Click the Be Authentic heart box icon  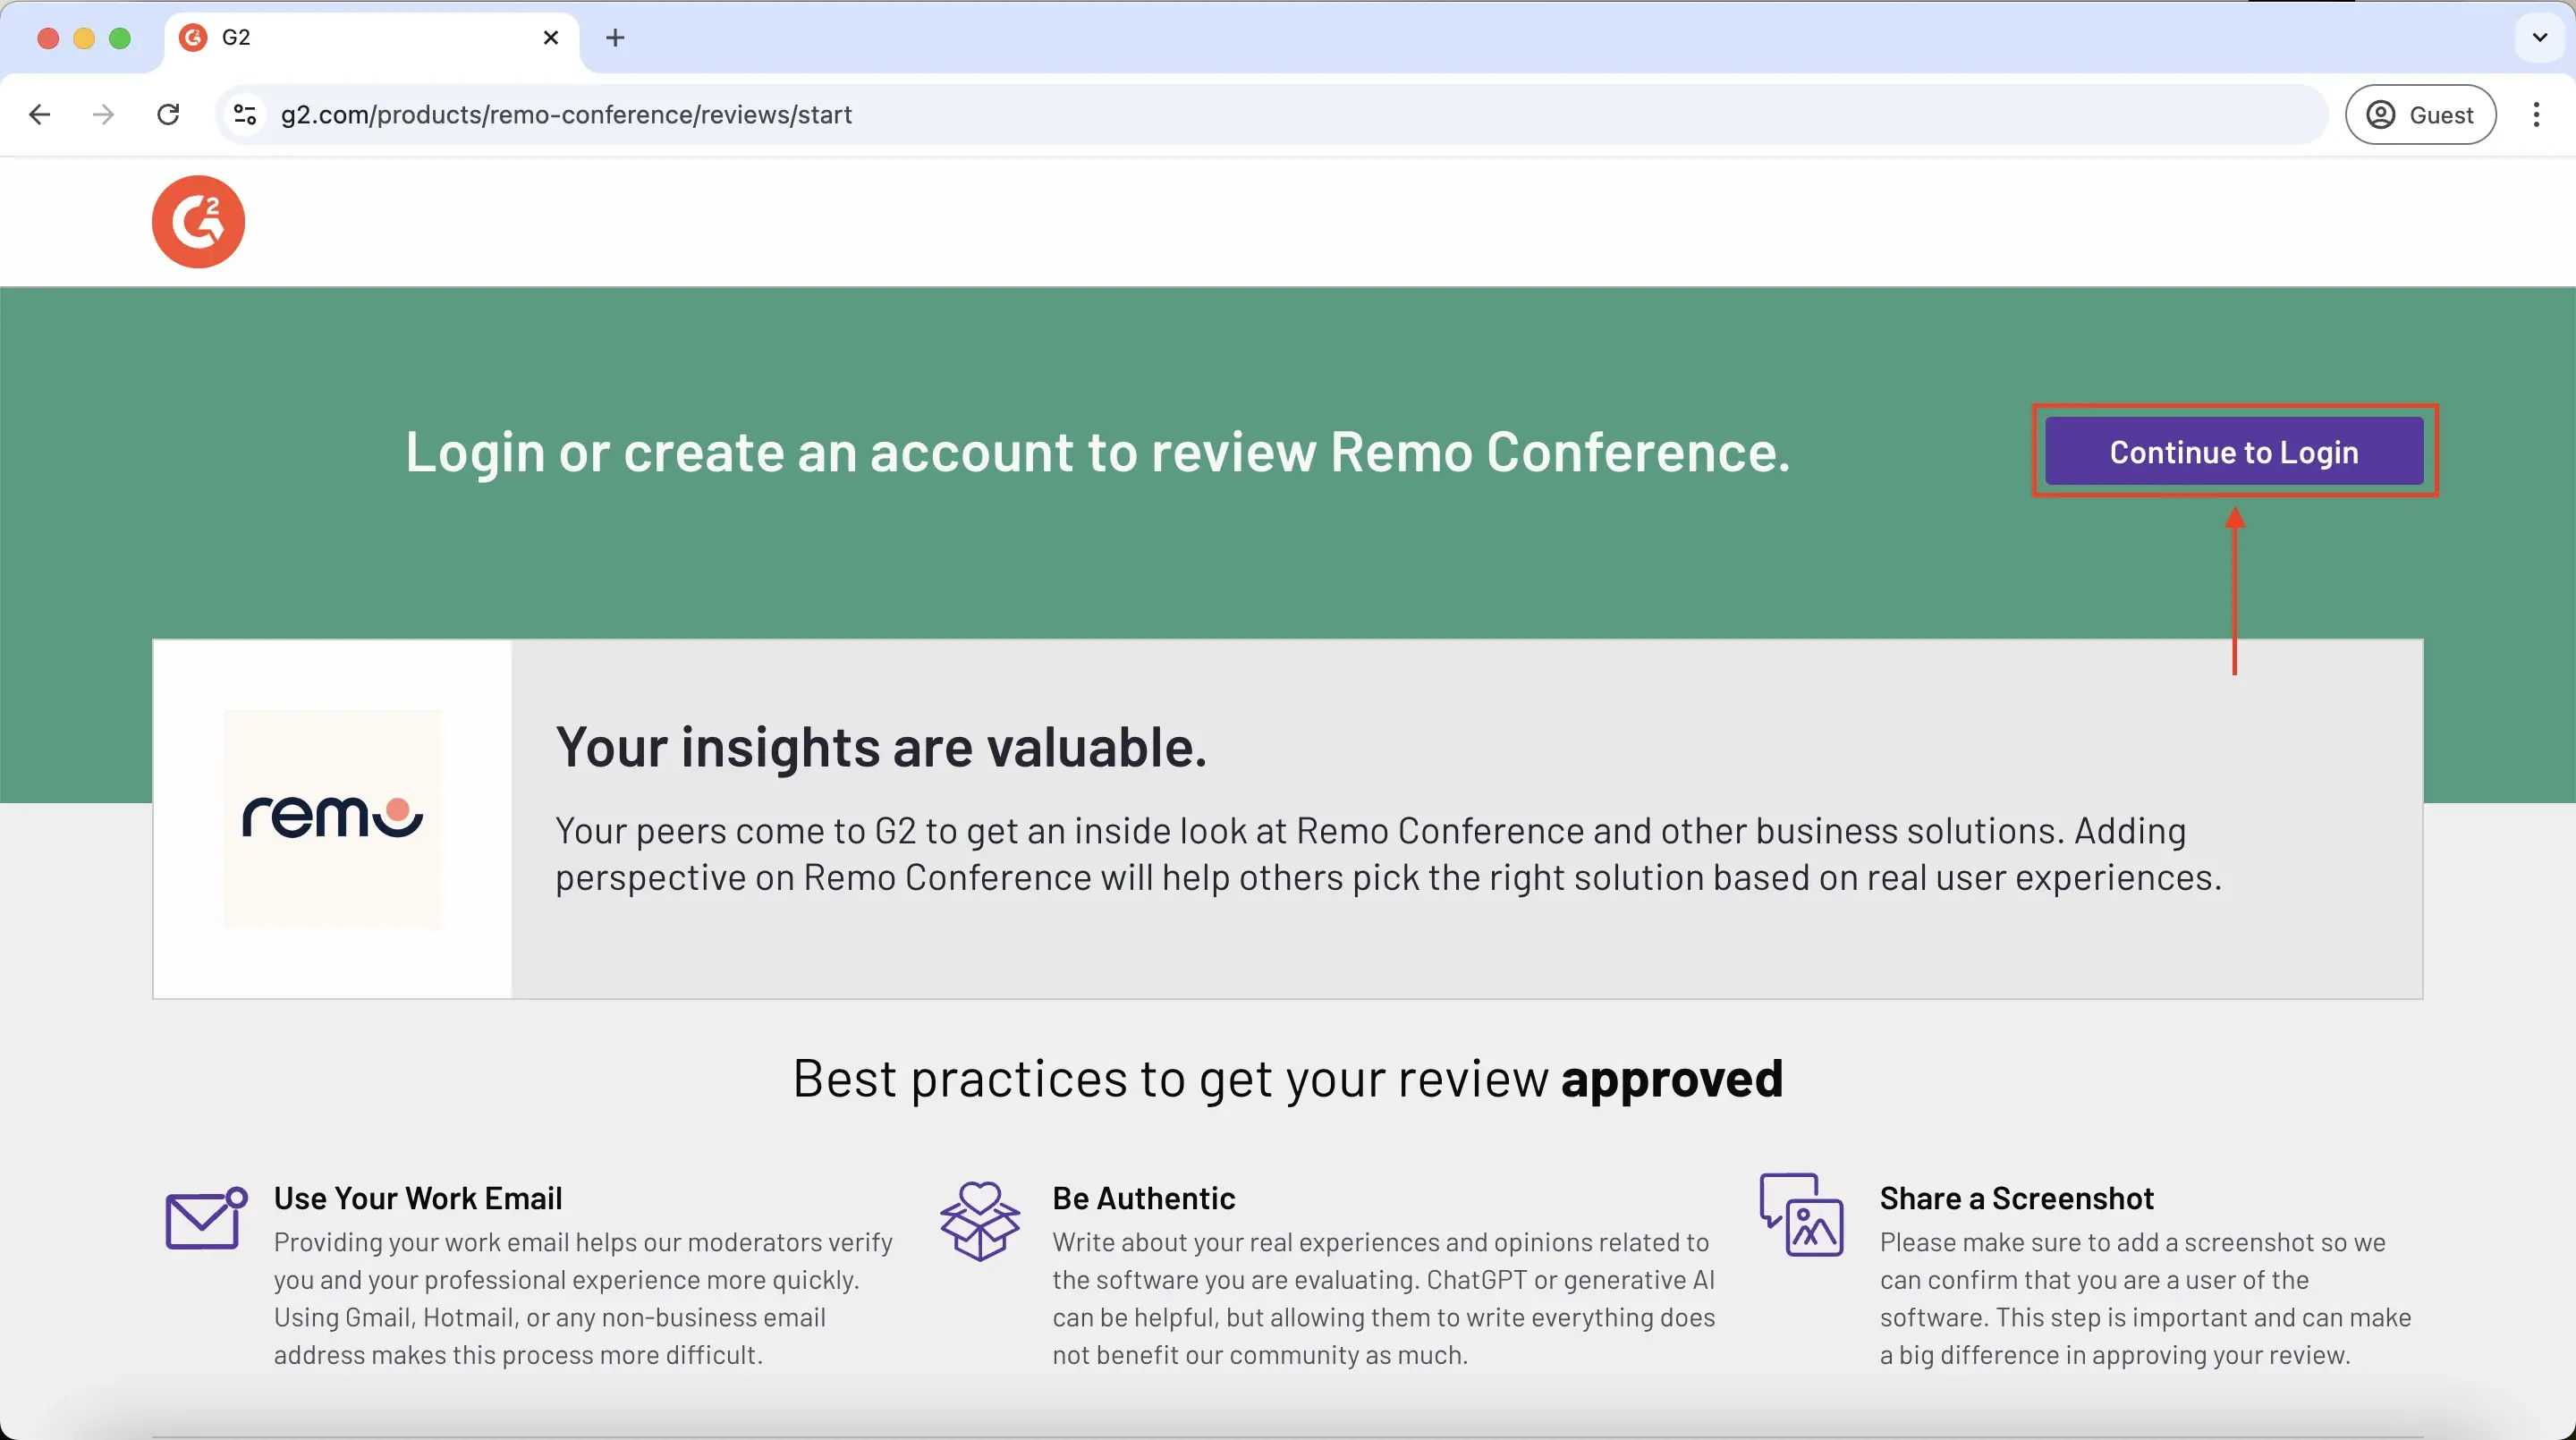pyautogui.click(x=980, y=1221)
